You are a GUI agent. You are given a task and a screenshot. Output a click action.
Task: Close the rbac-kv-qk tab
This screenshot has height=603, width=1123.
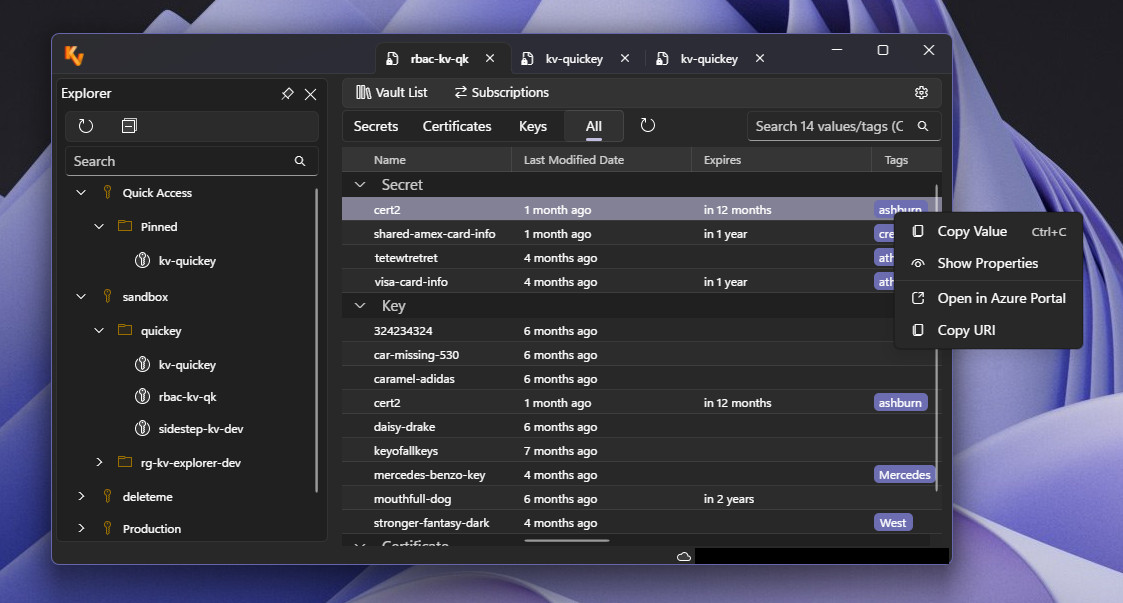point(490,59)
